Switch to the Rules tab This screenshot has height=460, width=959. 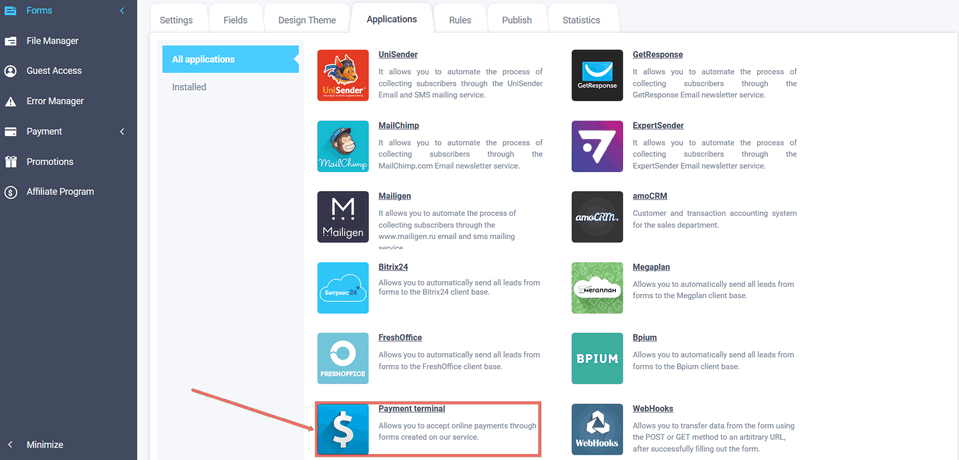(460, 19)
